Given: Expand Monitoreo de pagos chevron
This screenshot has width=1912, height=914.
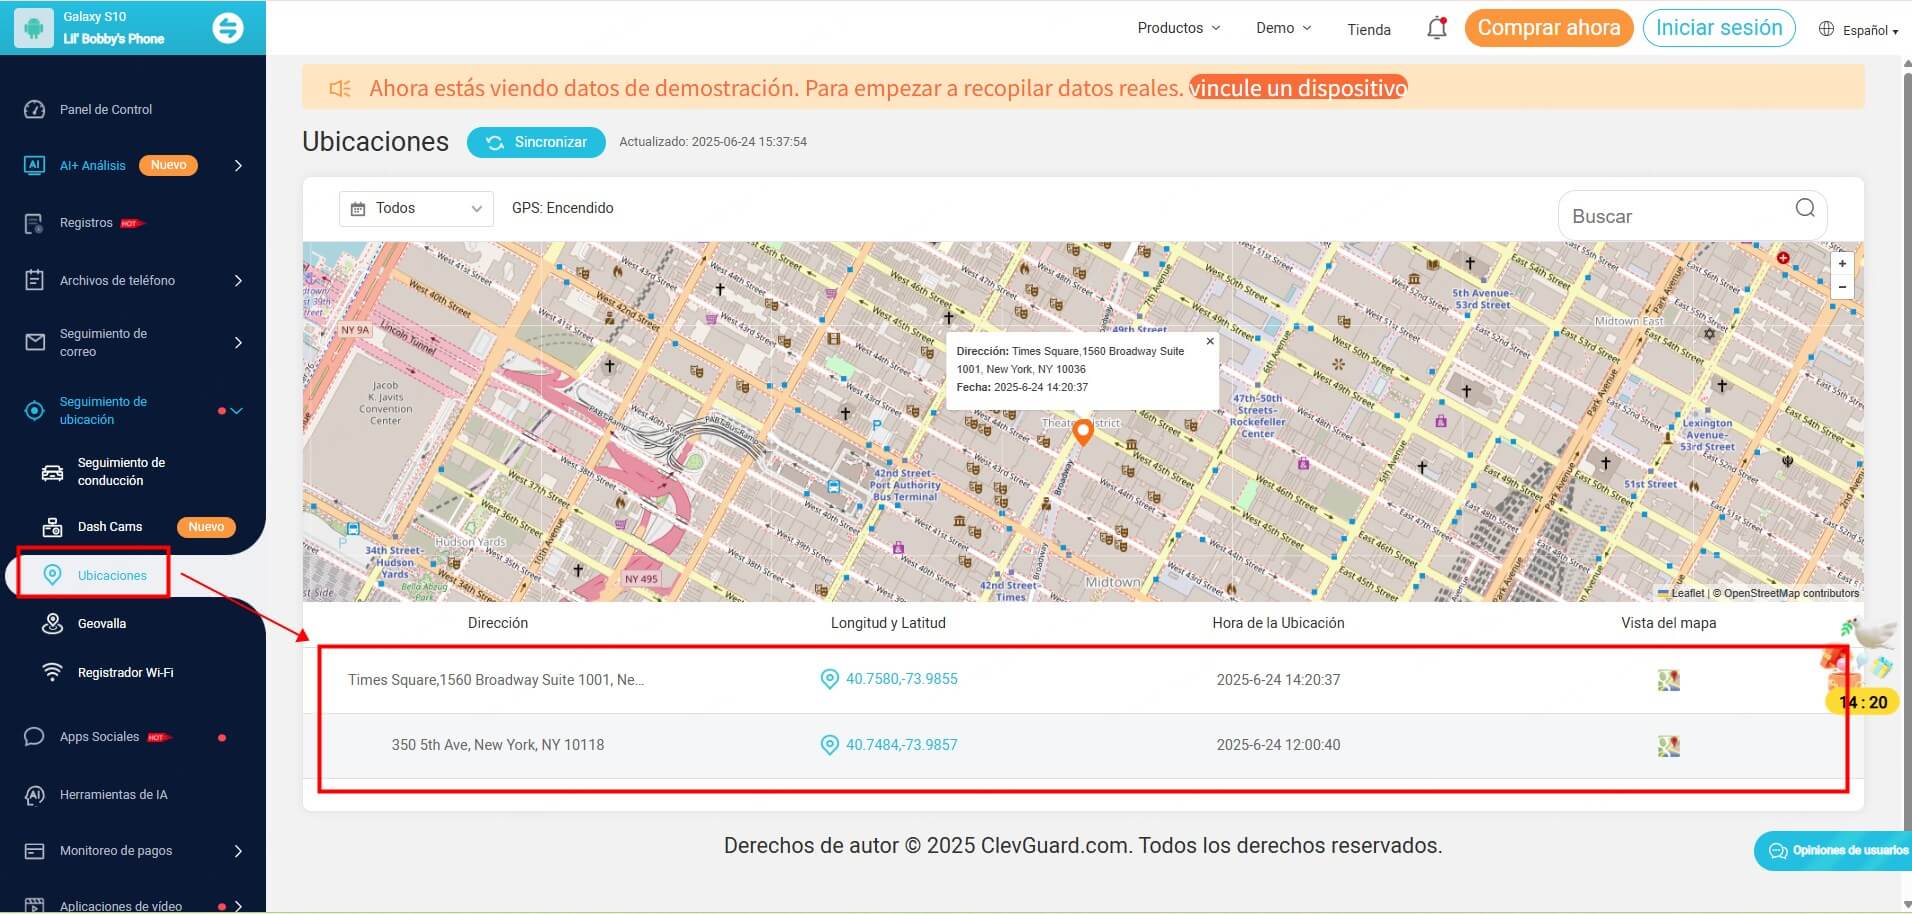Looking at the screenshot, I should pyautogui.click(x=238, y=851).
